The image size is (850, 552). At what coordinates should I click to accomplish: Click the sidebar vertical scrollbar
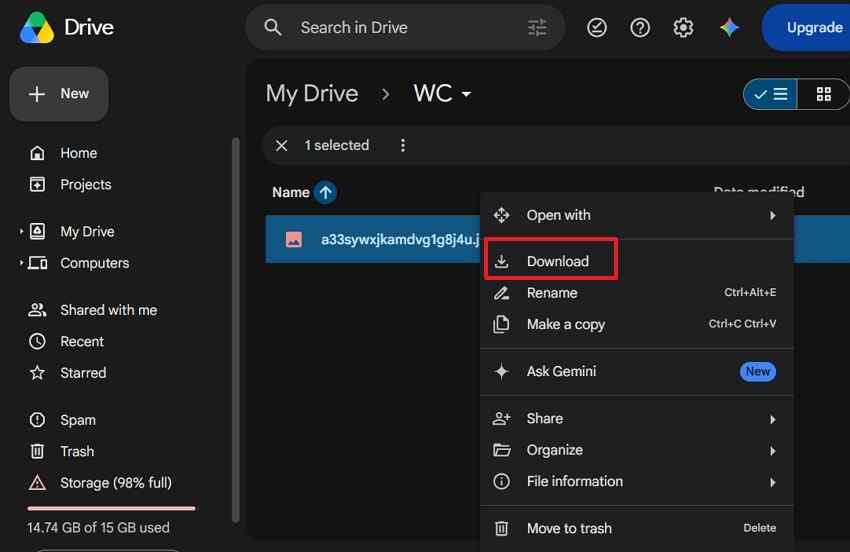coord(235,330)
